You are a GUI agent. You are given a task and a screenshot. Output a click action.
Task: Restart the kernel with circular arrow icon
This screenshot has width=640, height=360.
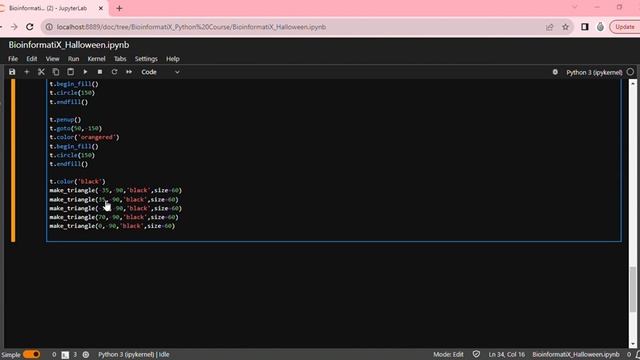pos(114,72)
